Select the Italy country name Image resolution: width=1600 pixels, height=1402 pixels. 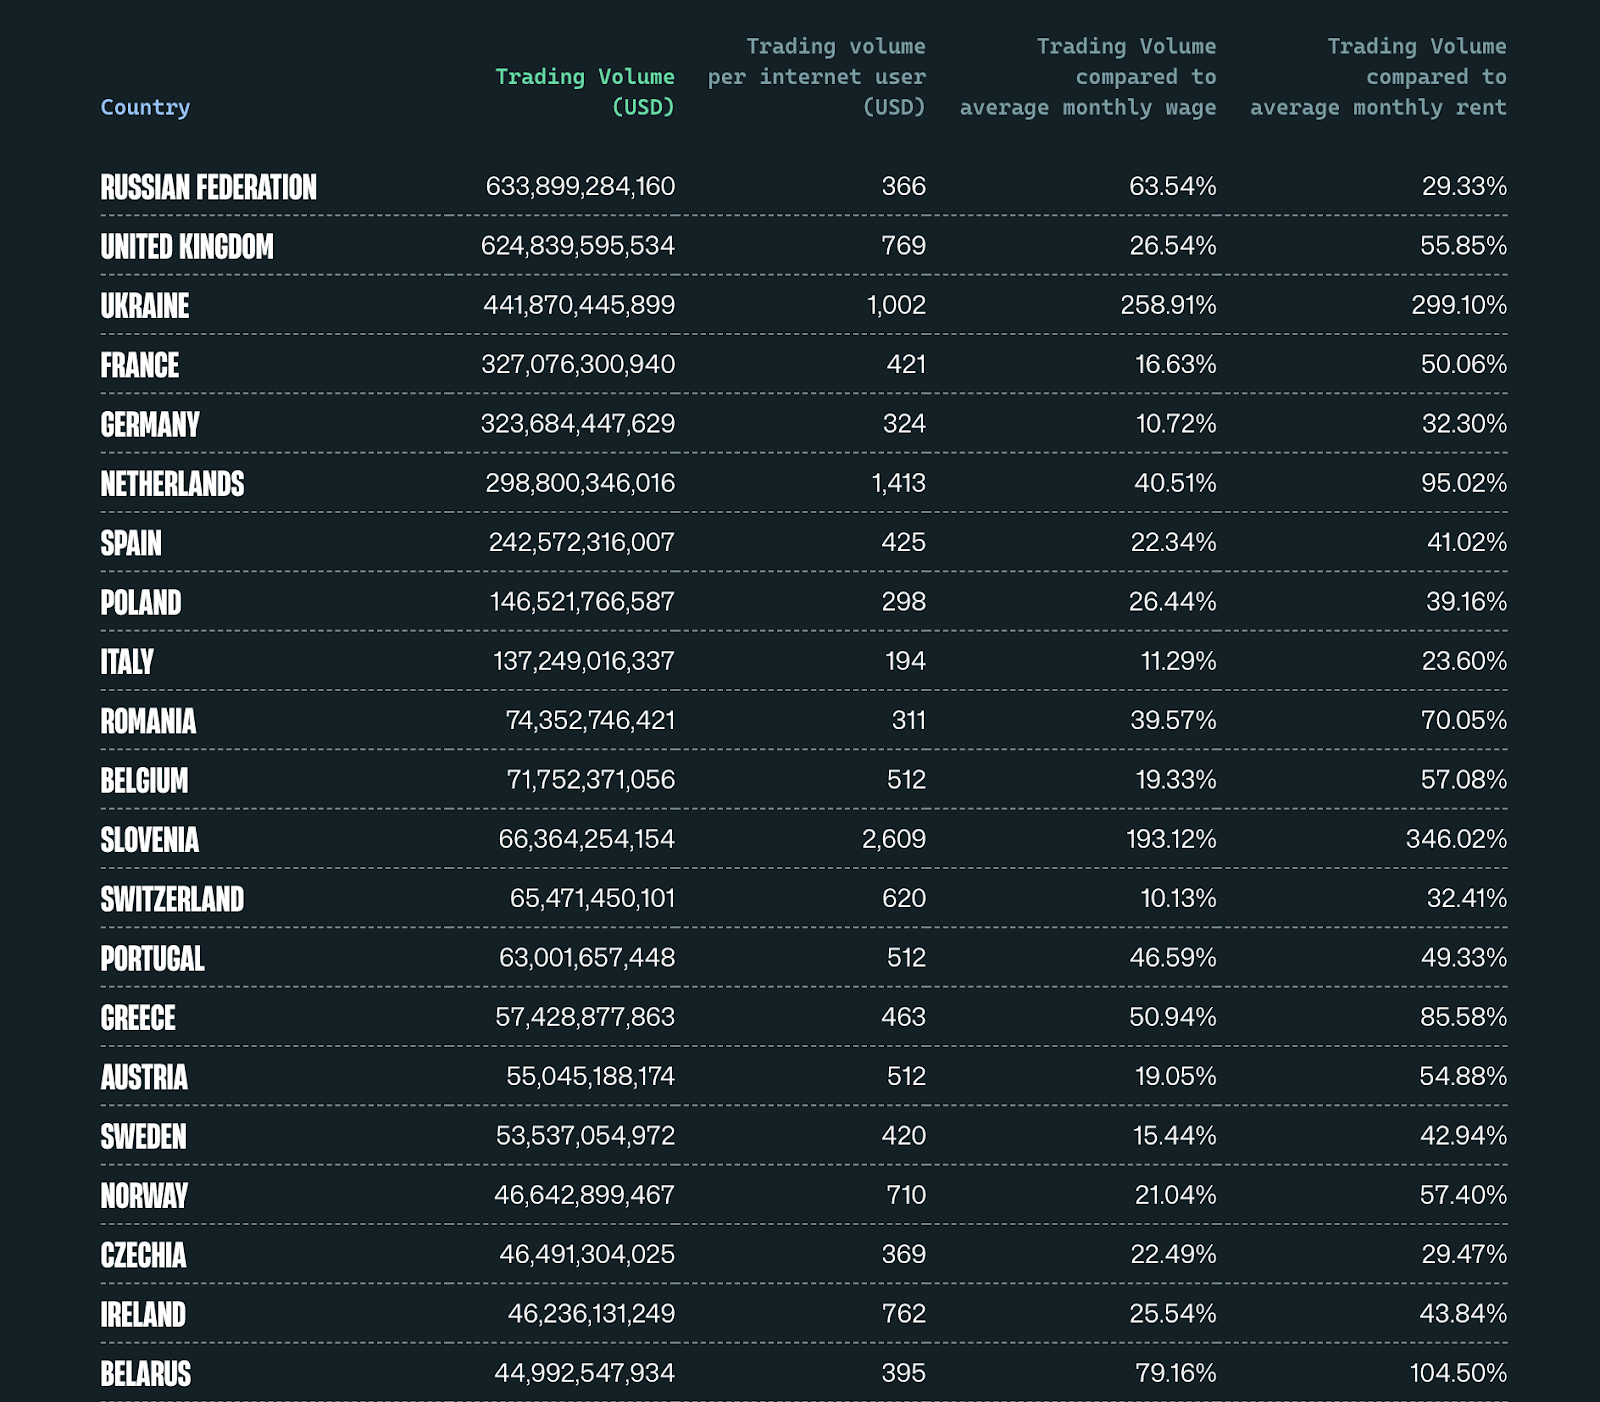point(127,662)
